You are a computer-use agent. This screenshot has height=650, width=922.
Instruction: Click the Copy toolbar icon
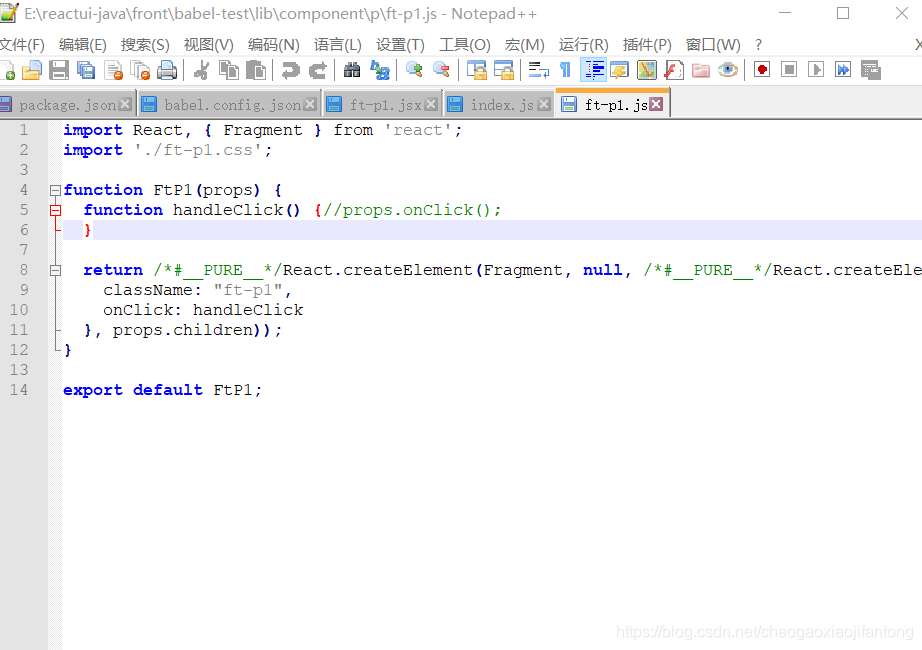(229, 70)
